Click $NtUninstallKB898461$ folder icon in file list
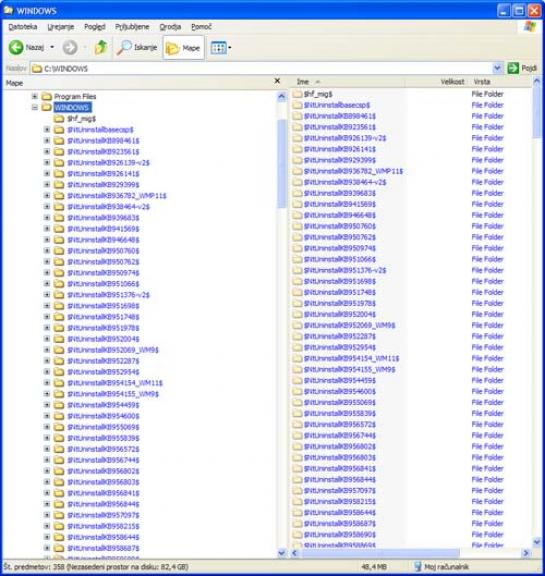 [x=297, y=116]
